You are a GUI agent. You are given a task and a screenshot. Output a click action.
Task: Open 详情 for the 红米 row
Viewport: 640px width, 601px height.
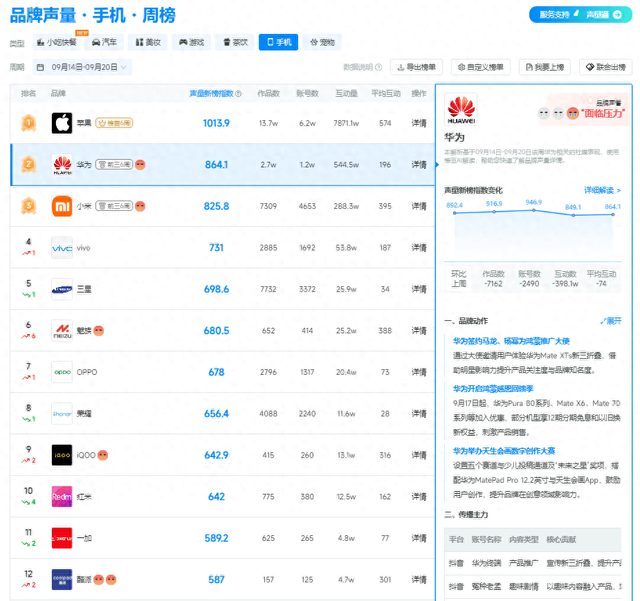click(419, 496)
